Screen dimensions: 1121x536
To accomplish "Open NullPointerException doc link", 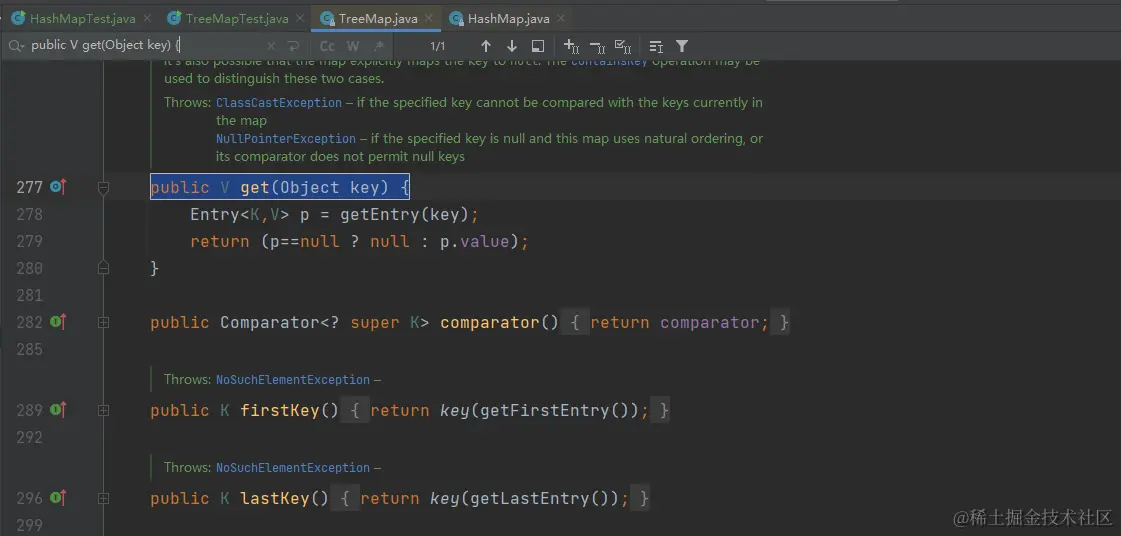I will (x=286, y=139).
